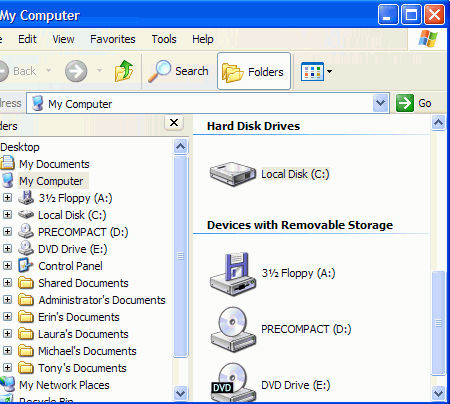The height and width of the screenshot is (404, 450).
Task: Open the Search magnifier tool
Action: tap(178, 71)
